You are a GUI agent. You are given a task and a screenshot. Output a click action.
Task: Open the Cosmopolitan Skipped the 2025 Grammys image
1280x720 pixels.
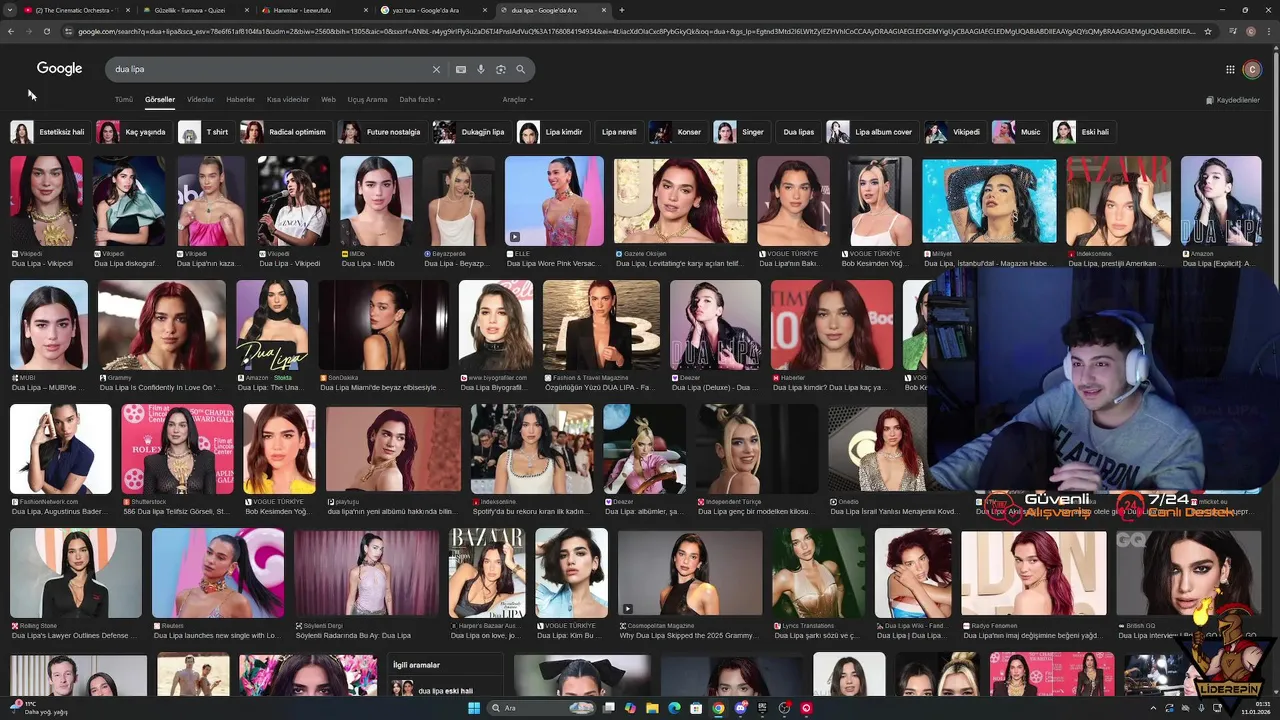tap(689, 573)
